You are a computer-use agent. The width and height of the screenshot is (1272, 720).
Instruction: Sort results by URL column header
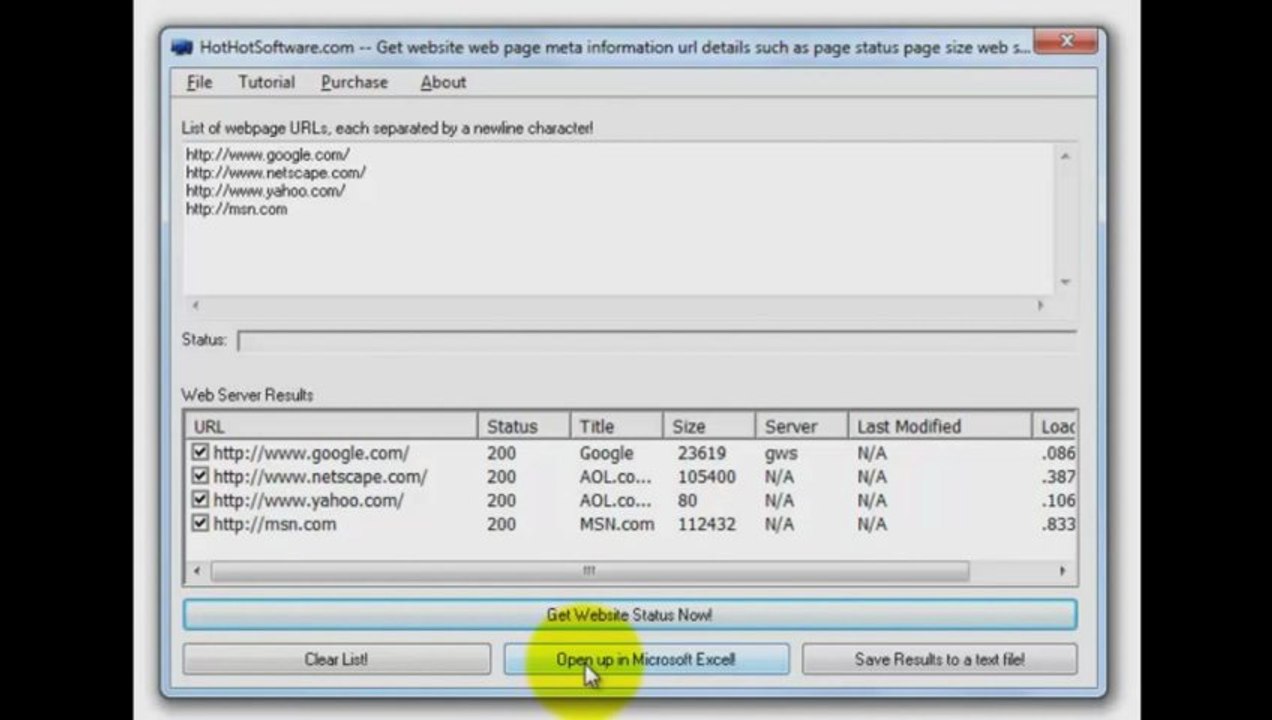[x=332, y=426]
